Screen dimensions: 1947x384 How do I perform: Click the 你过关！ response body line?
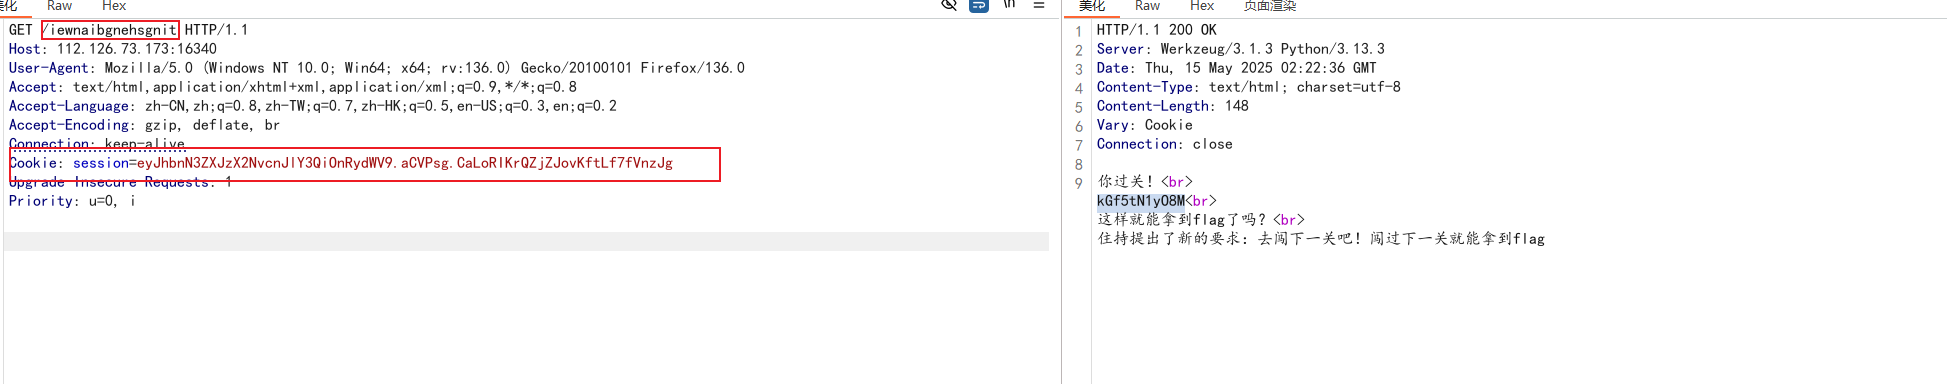pyautogui.click(x=1145, y=182)
